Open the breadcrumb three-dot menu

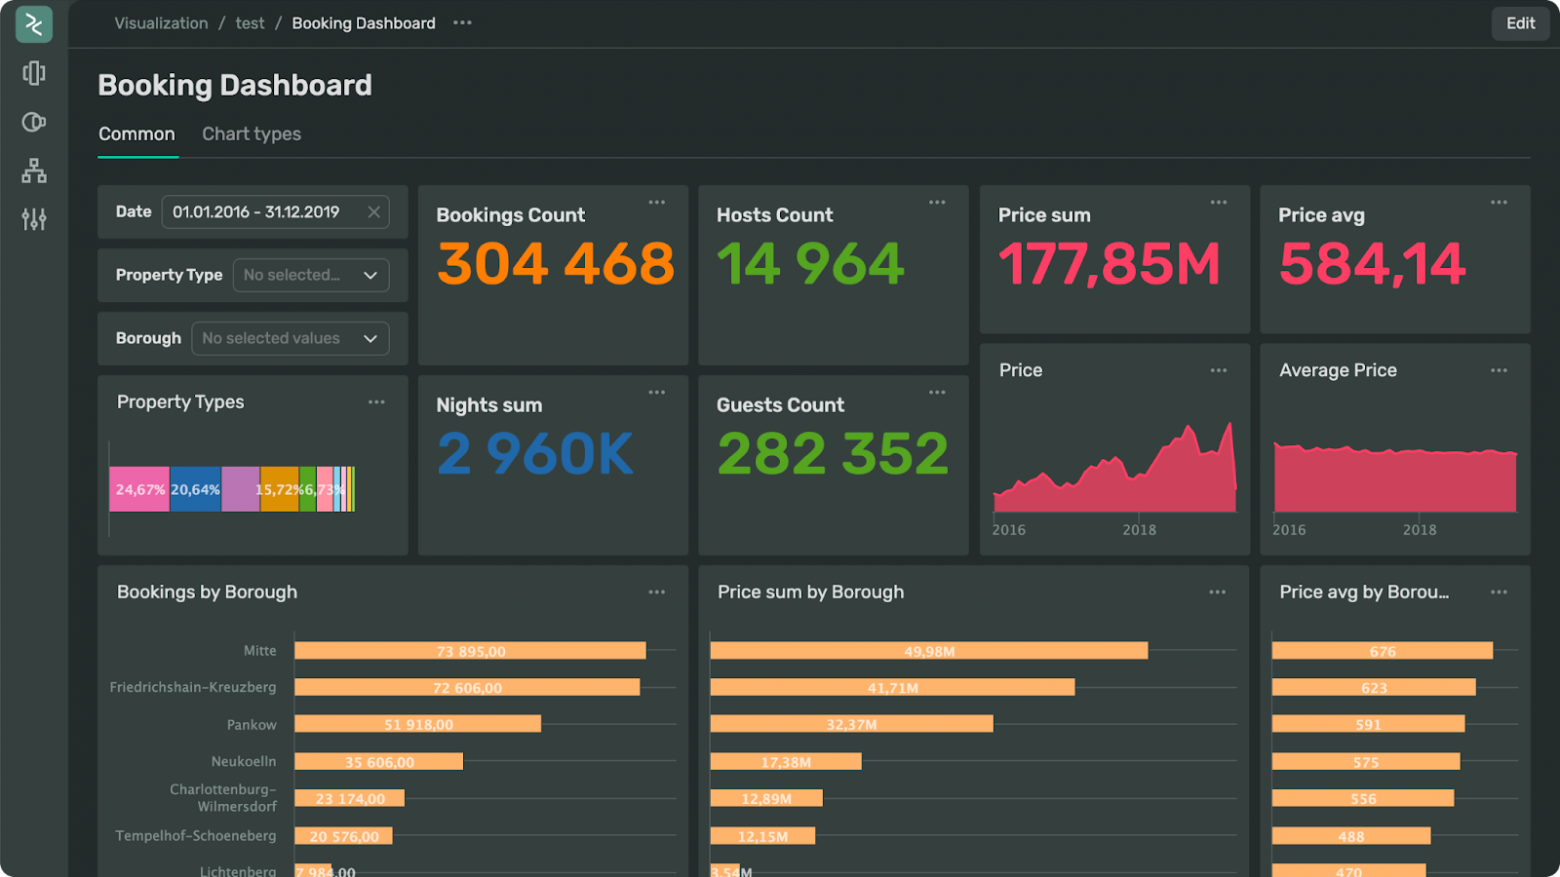[x=462, y=23]
